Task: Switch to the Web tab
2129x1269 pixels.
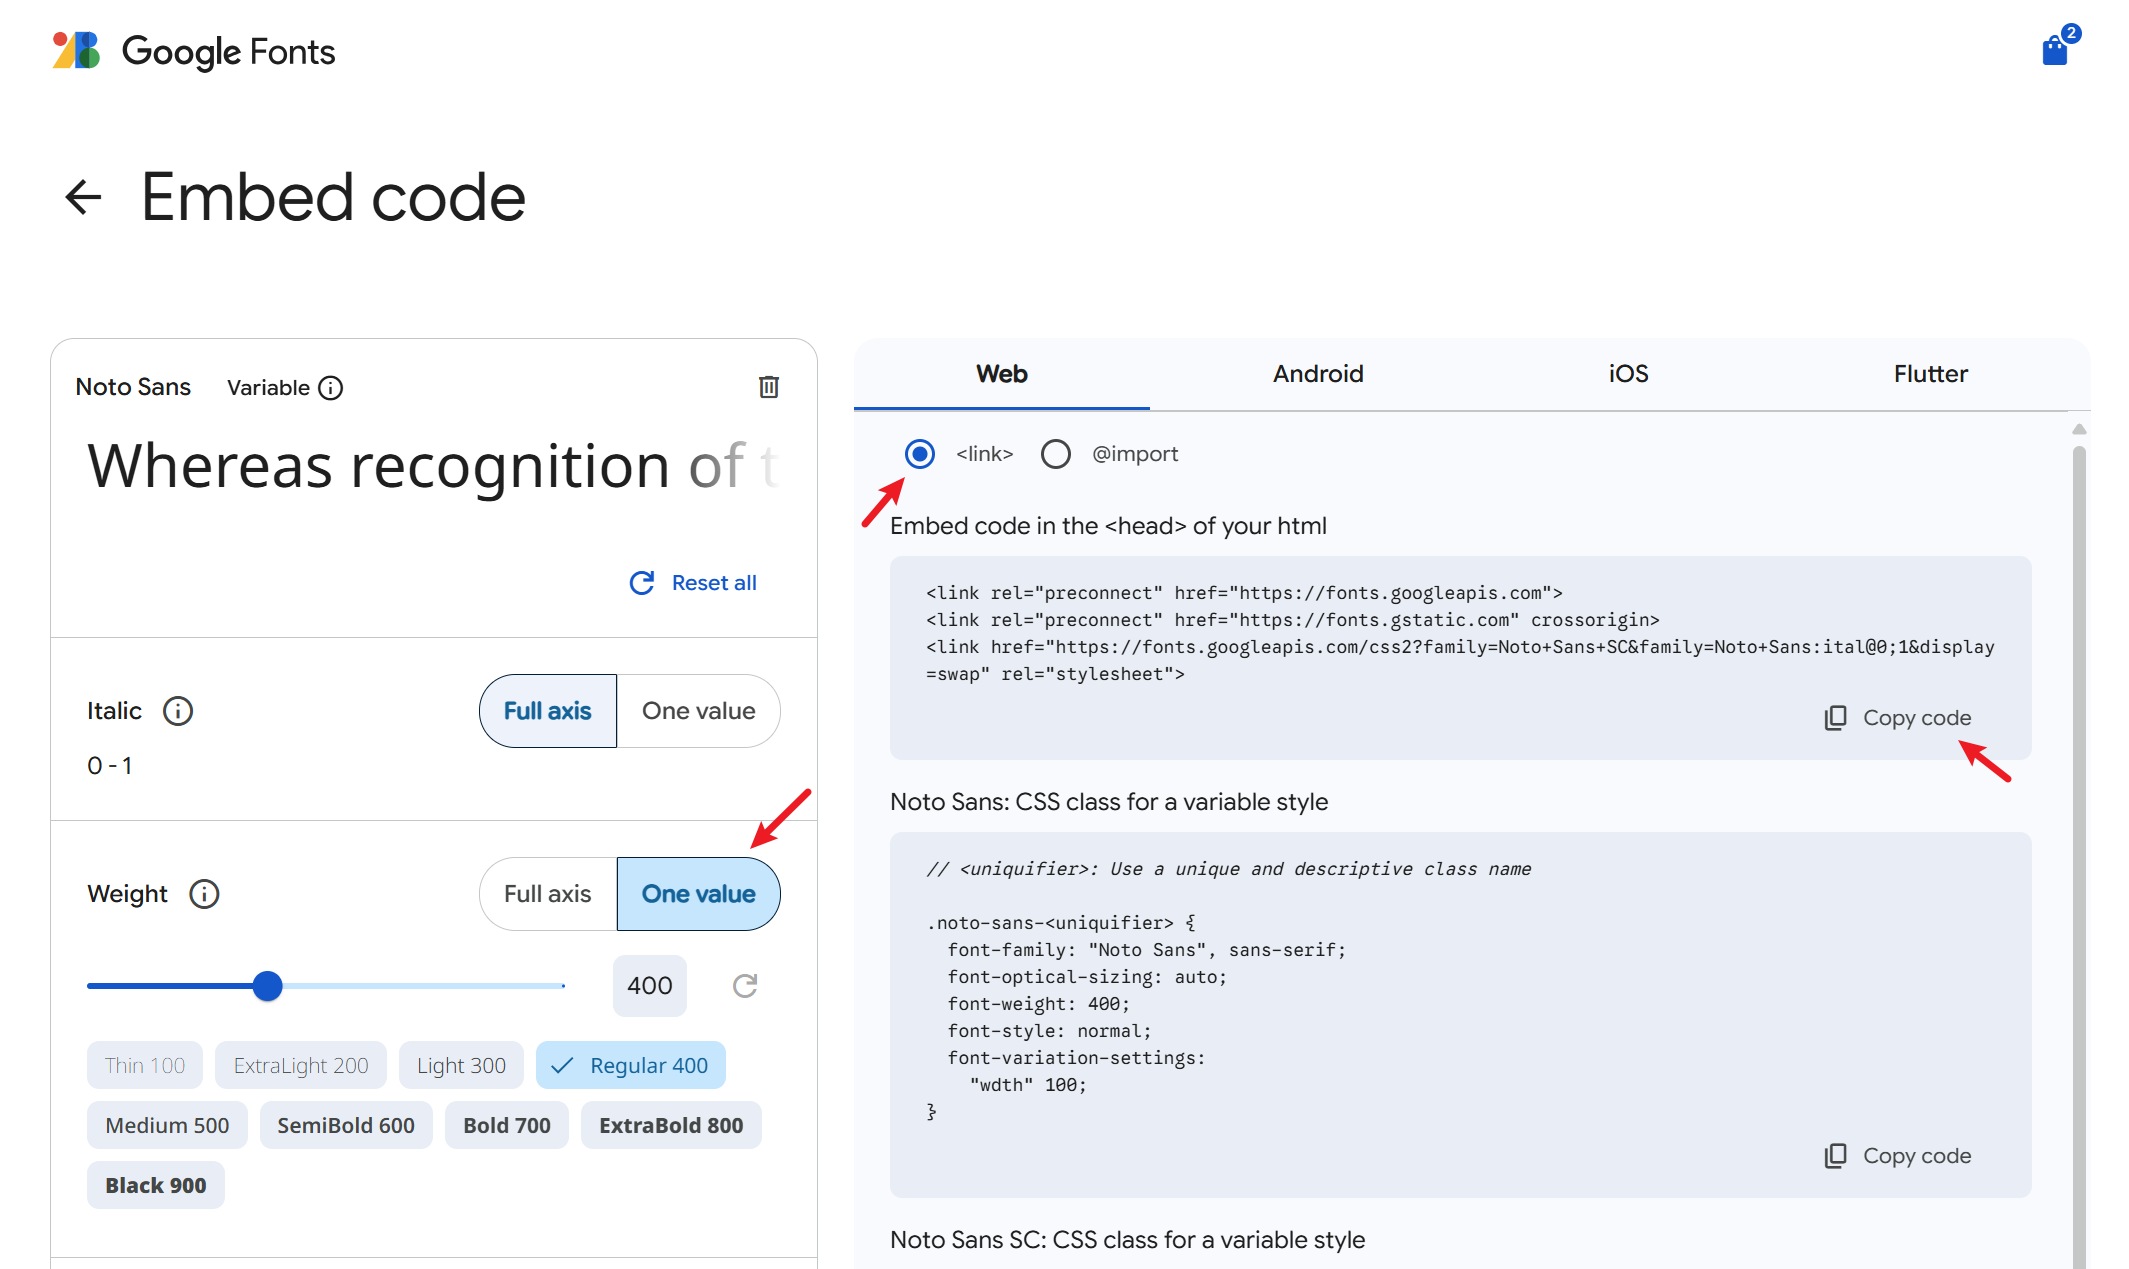Action: [1002, 374]
